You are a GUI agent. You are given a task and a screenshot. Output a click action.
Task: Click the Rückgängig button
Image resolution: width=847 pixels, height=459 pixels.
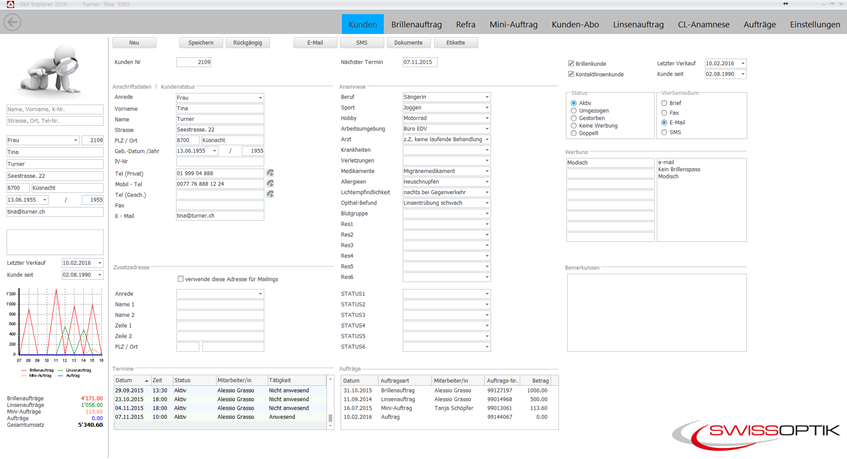pos(247,43)
